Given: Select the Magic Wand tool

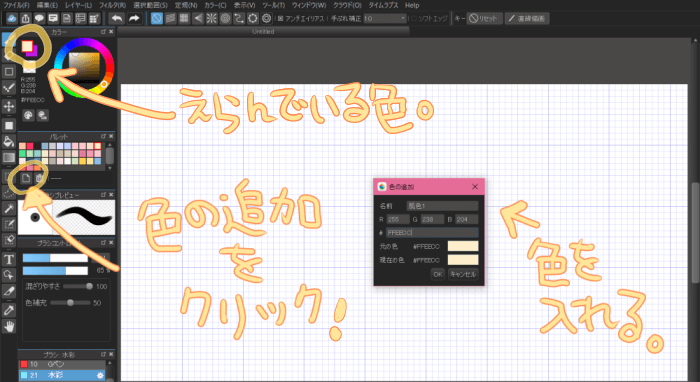Looking at the screenshot, I should [x=9, y=208].
